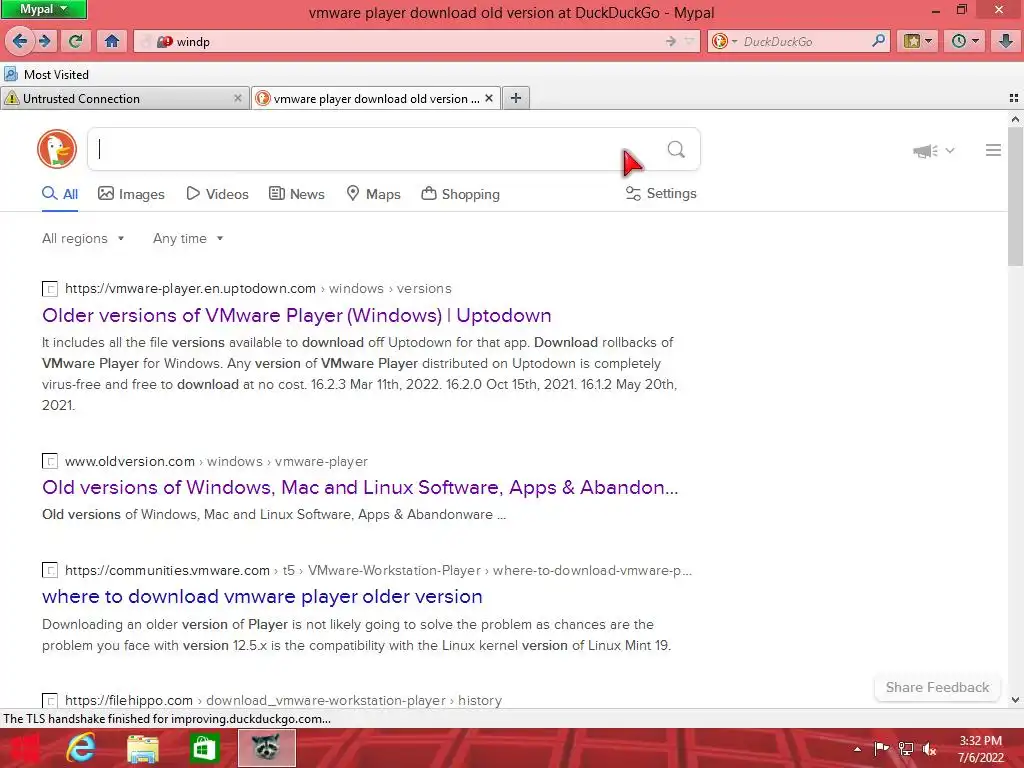
Task: Click the muted volume tray icon
Action: [x=929, y=749]
